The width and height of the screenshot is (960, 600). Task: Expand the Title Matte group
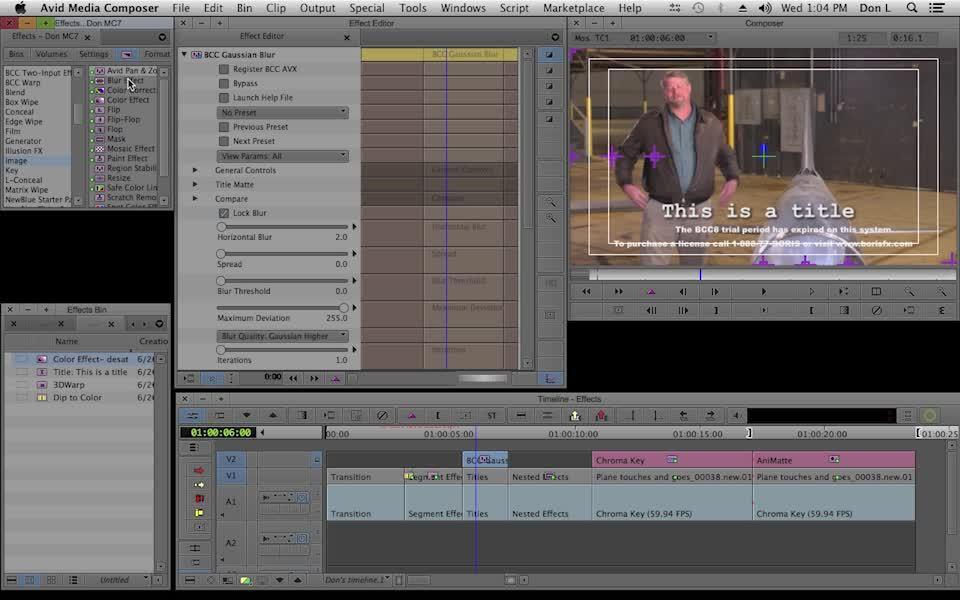click(x=195, y=184)
